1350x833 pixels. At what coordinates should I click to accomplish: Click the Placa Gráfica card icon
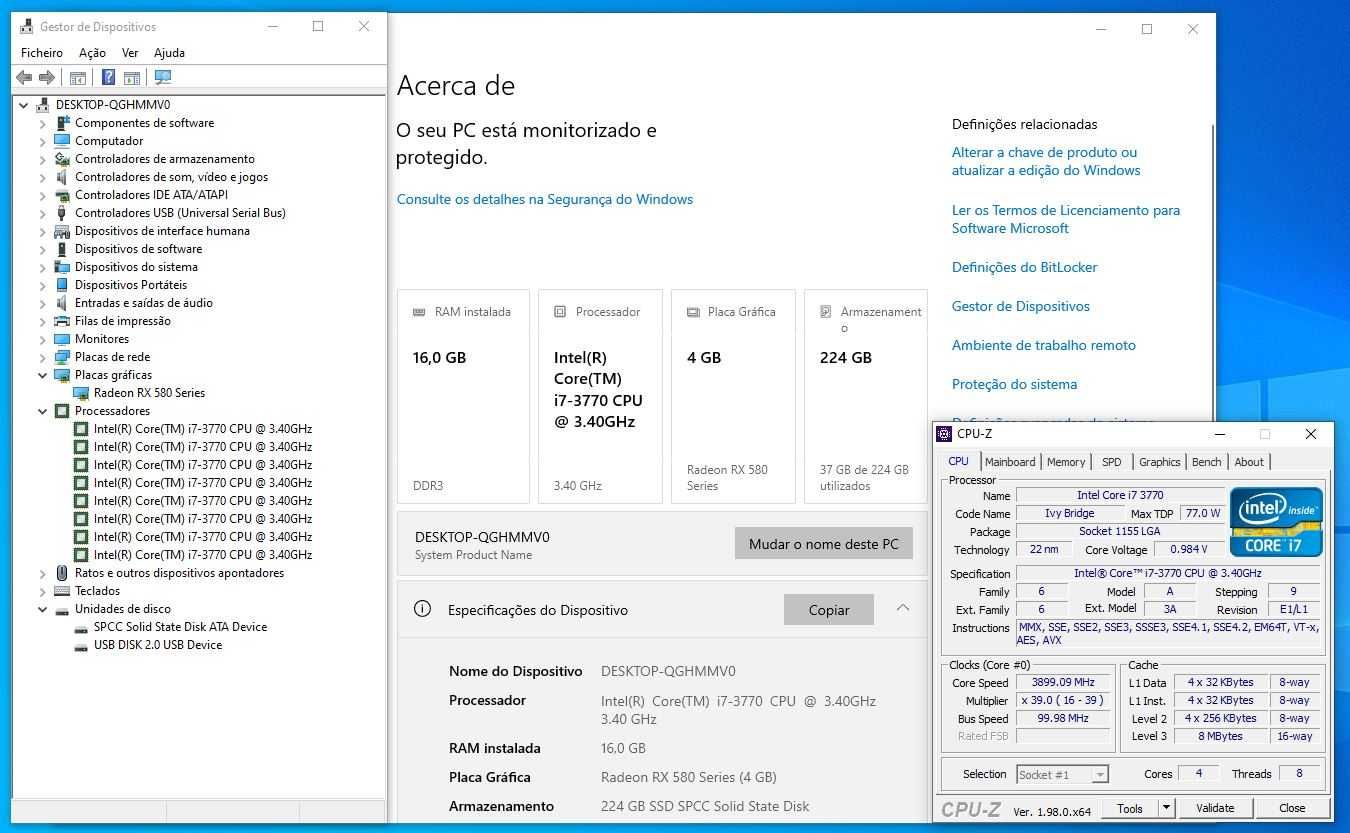(693, 312)
